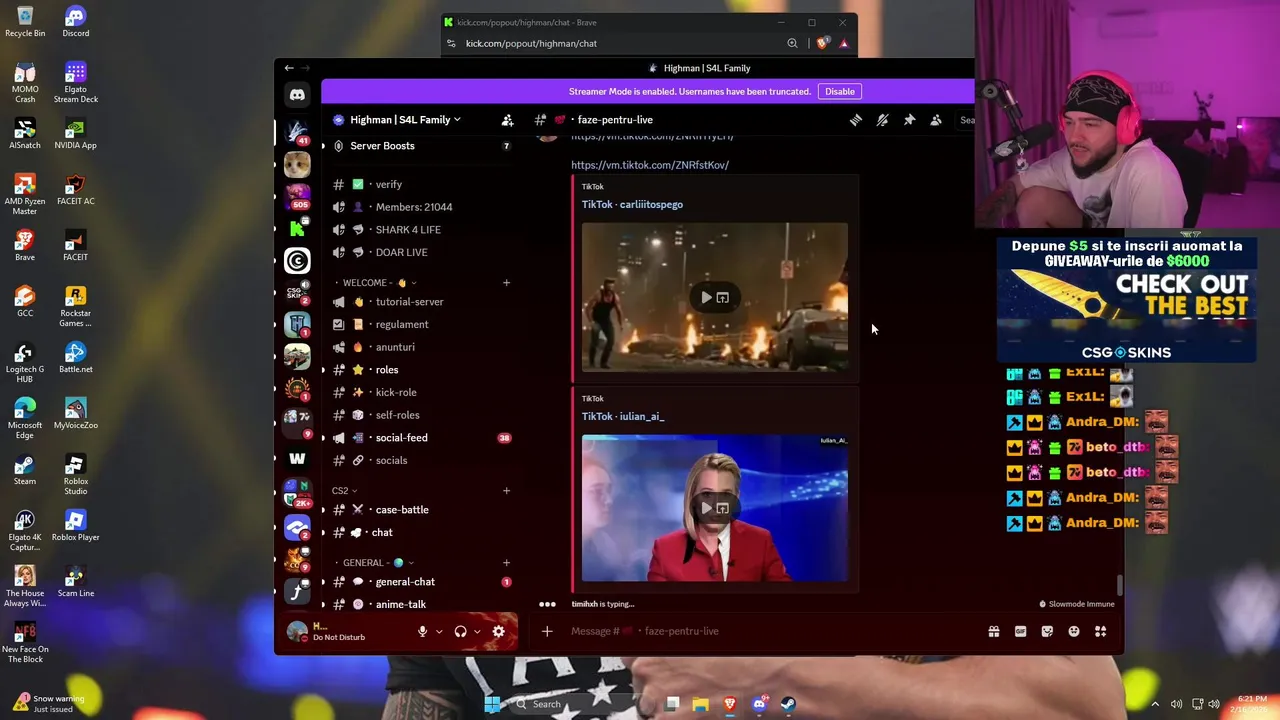Screen dimensions: 1280x720
Task: Open the anime-talk channel
Action: 422,604
